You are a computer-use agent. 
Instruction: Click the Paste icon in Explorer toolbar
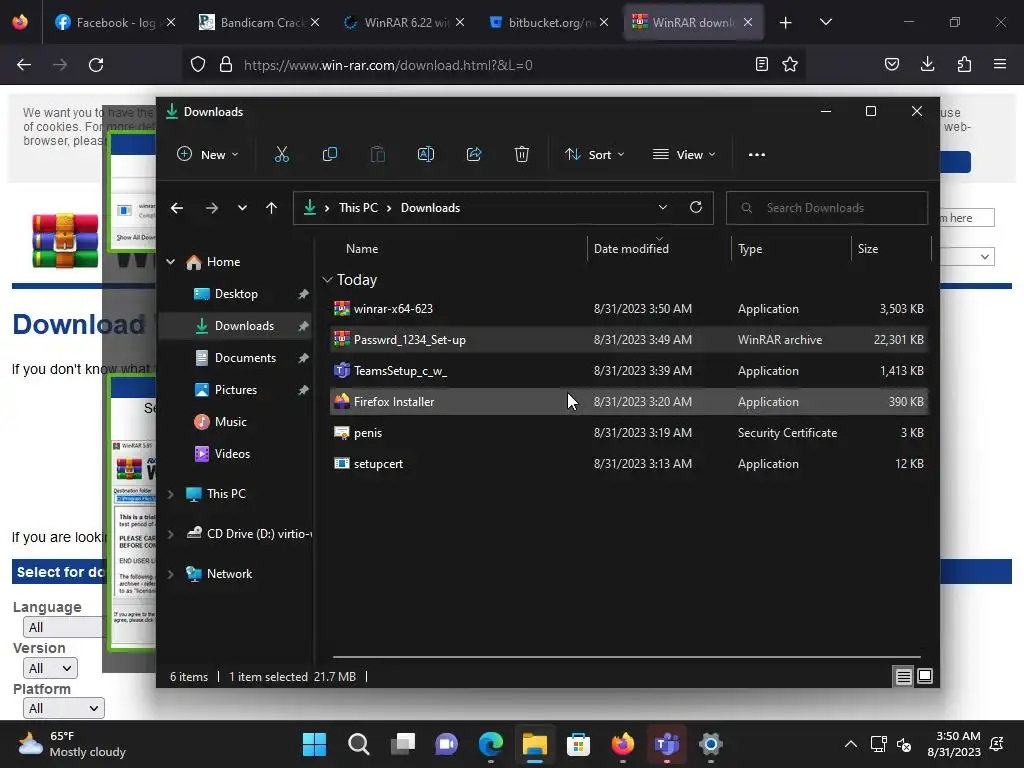[x=377, y=155]
